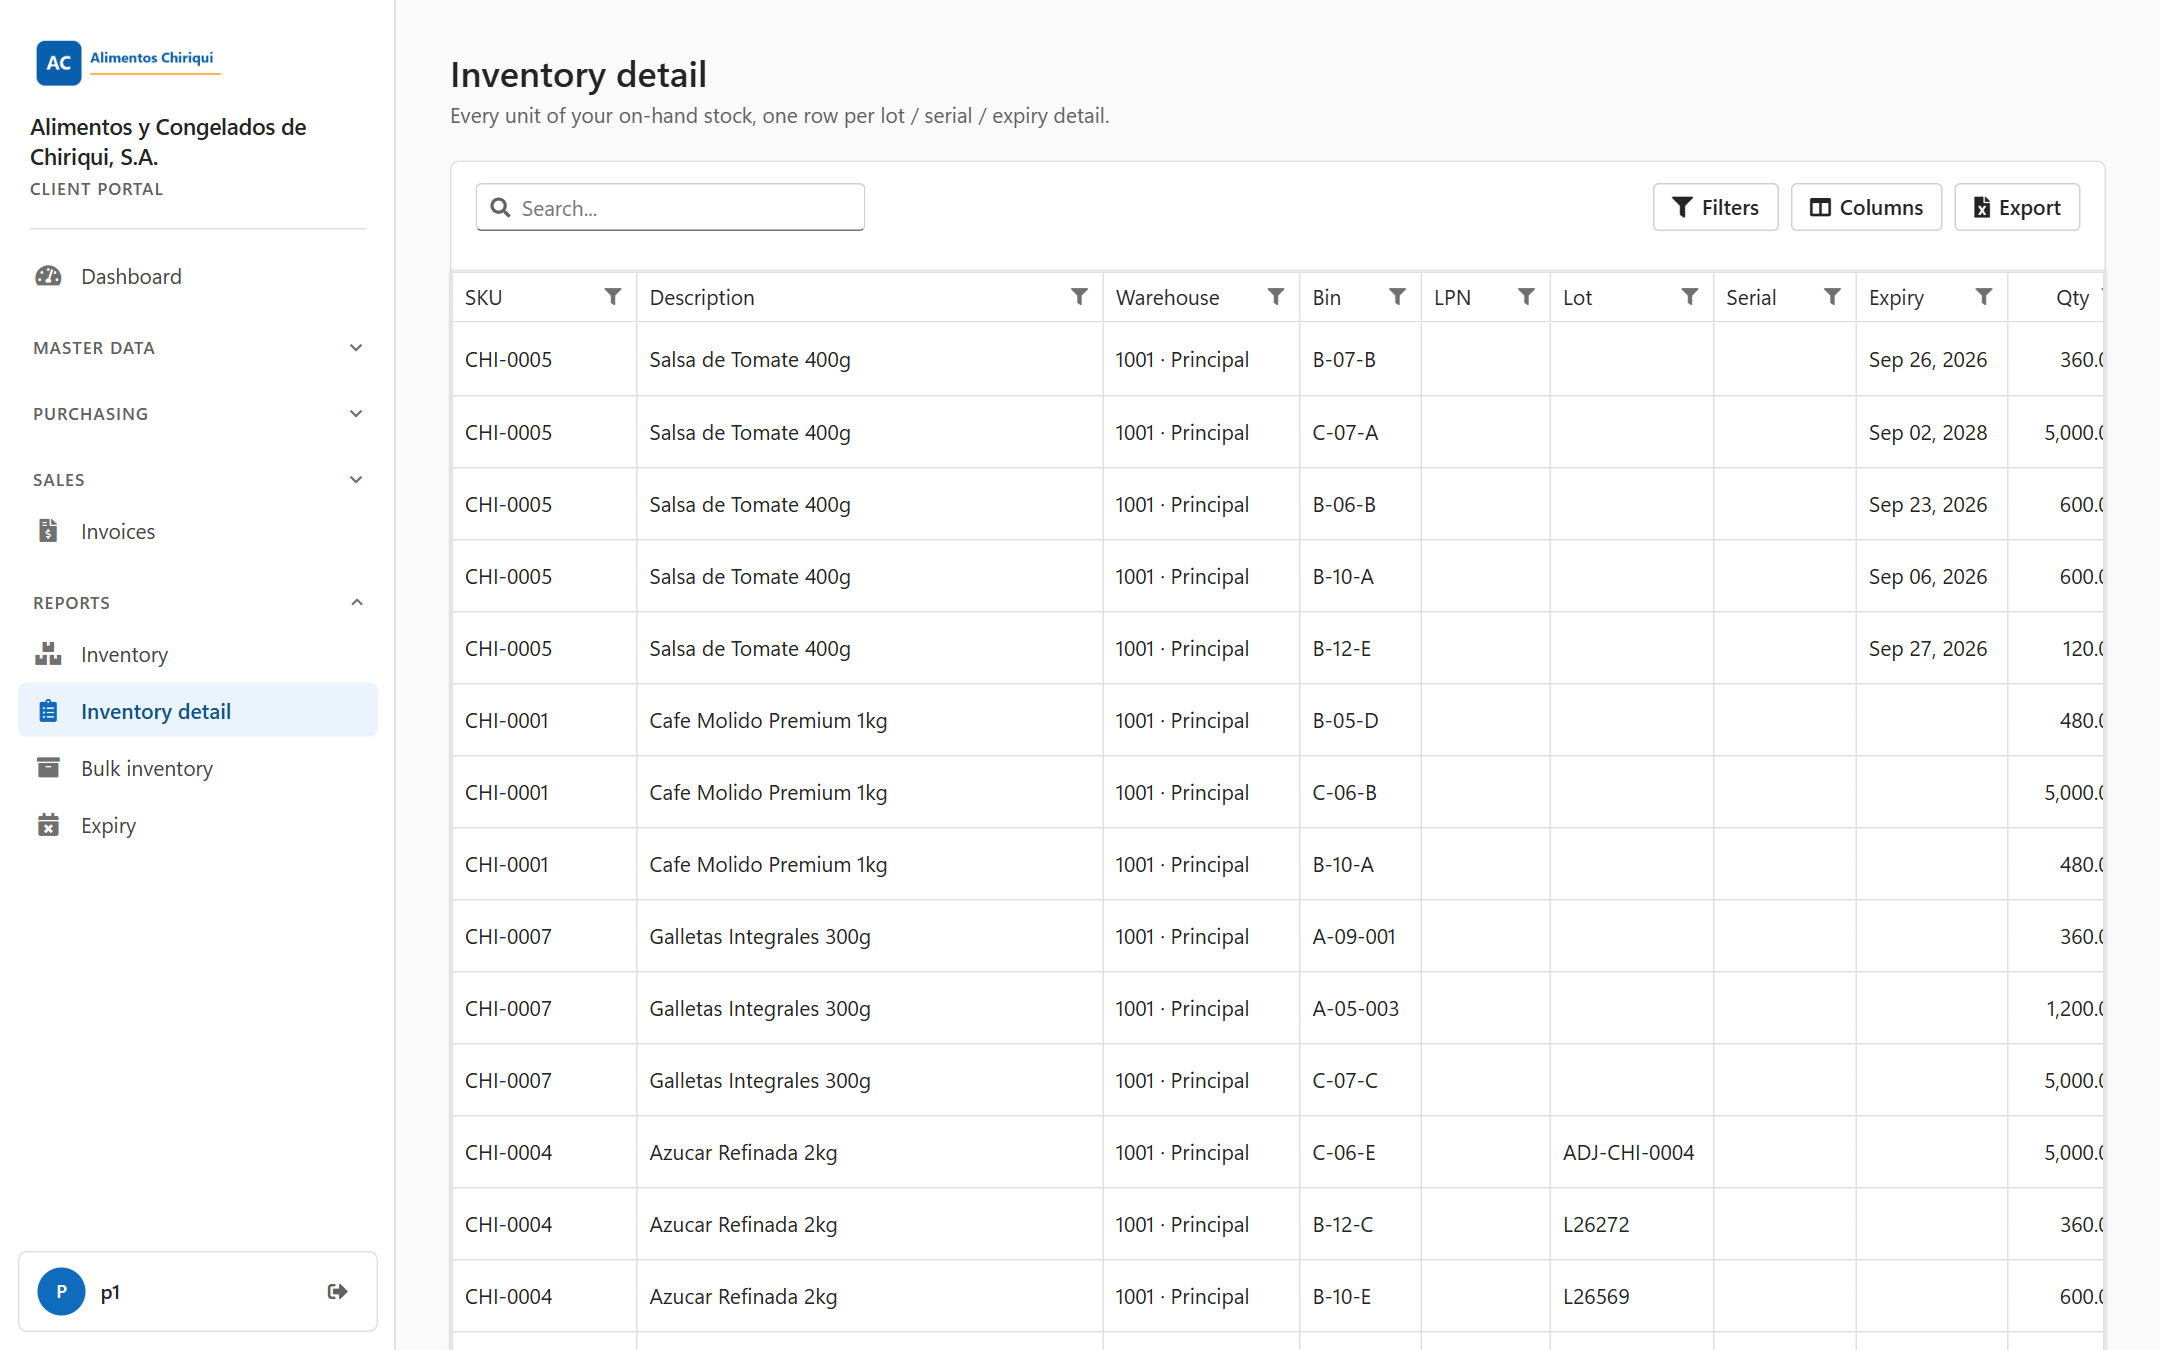Image resolution: width=2160 pixels, height=1350 pixels.
Task: Click the Expiry calendar icon
Action: click(x=48, y=825)
